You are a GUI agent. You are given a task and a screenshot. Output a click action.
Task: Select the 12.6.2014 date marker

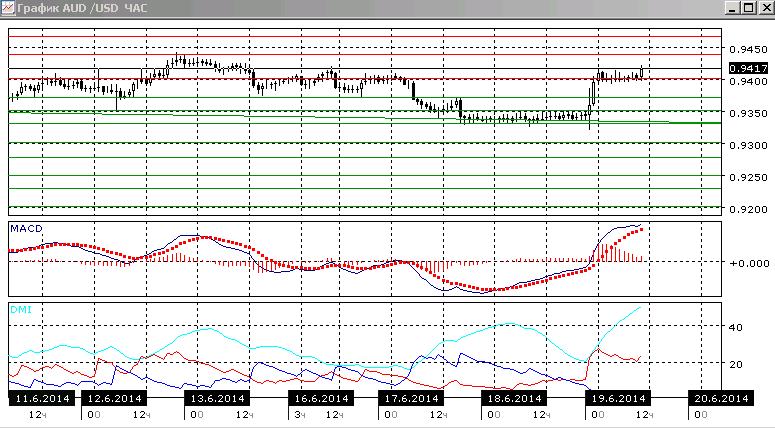pyautogui.click(x=114, y=398)
